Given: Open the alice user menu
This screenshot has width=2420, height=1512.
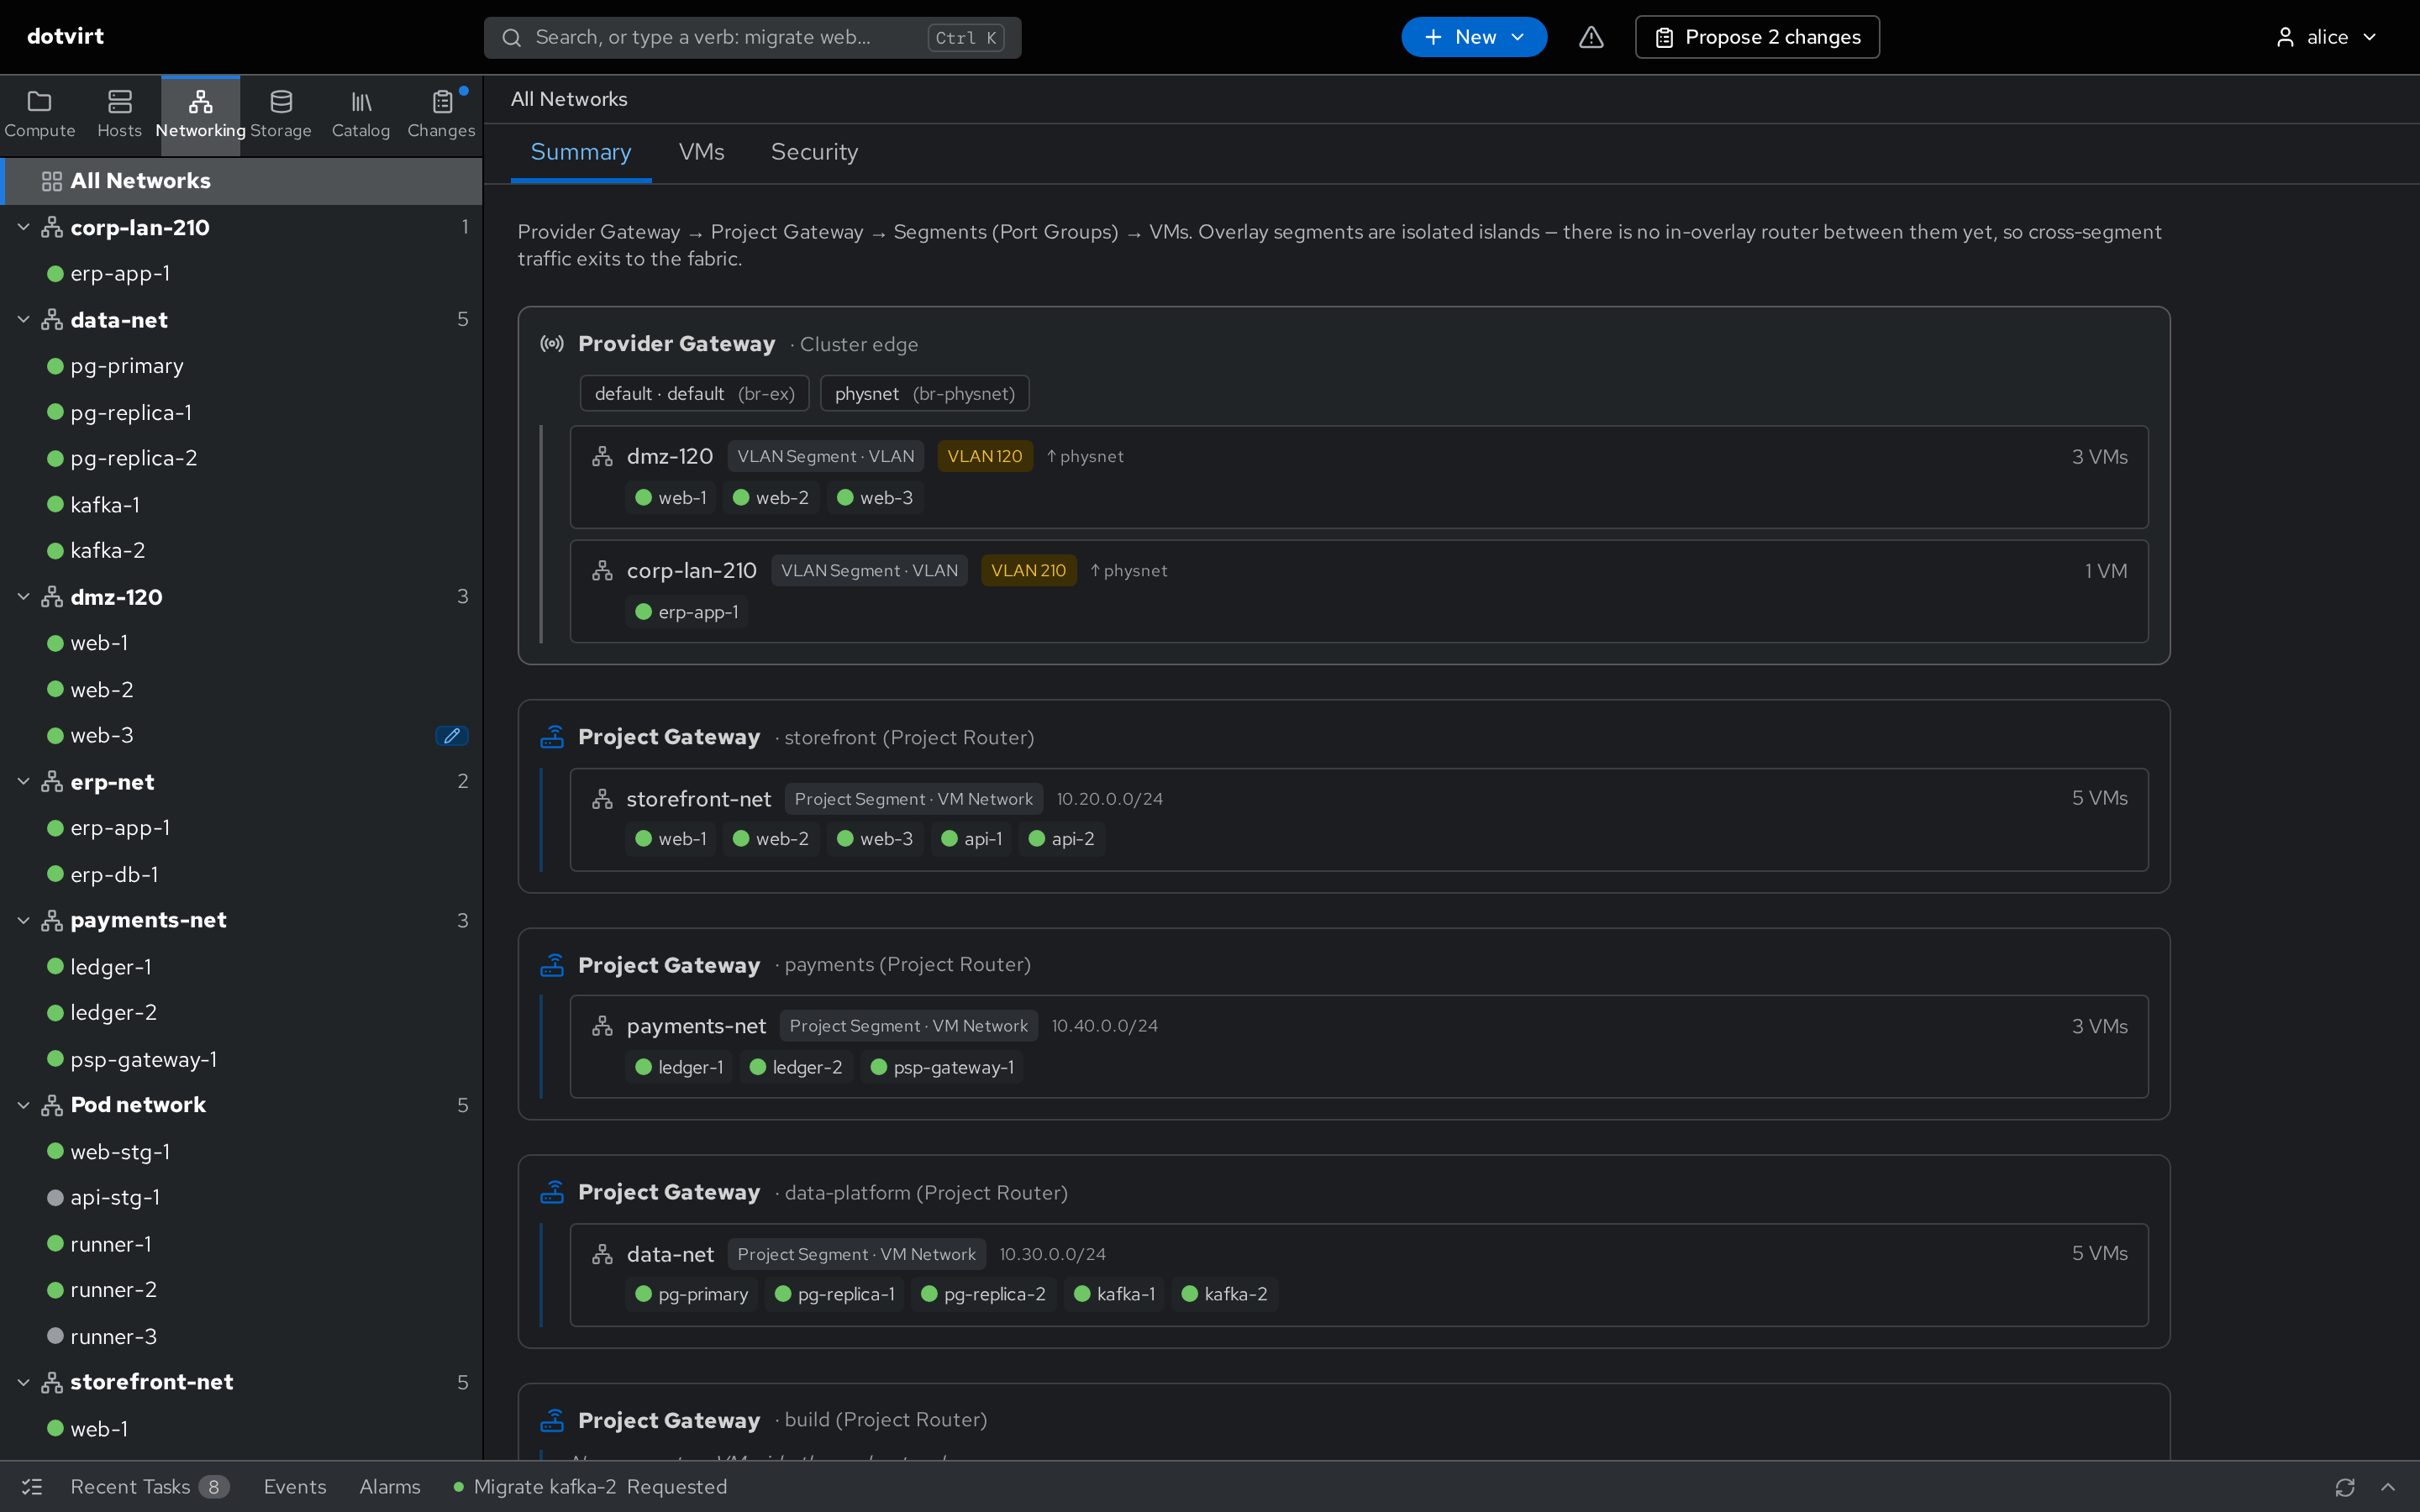Looking at the screenshot, I should (x=2326, y=37).
